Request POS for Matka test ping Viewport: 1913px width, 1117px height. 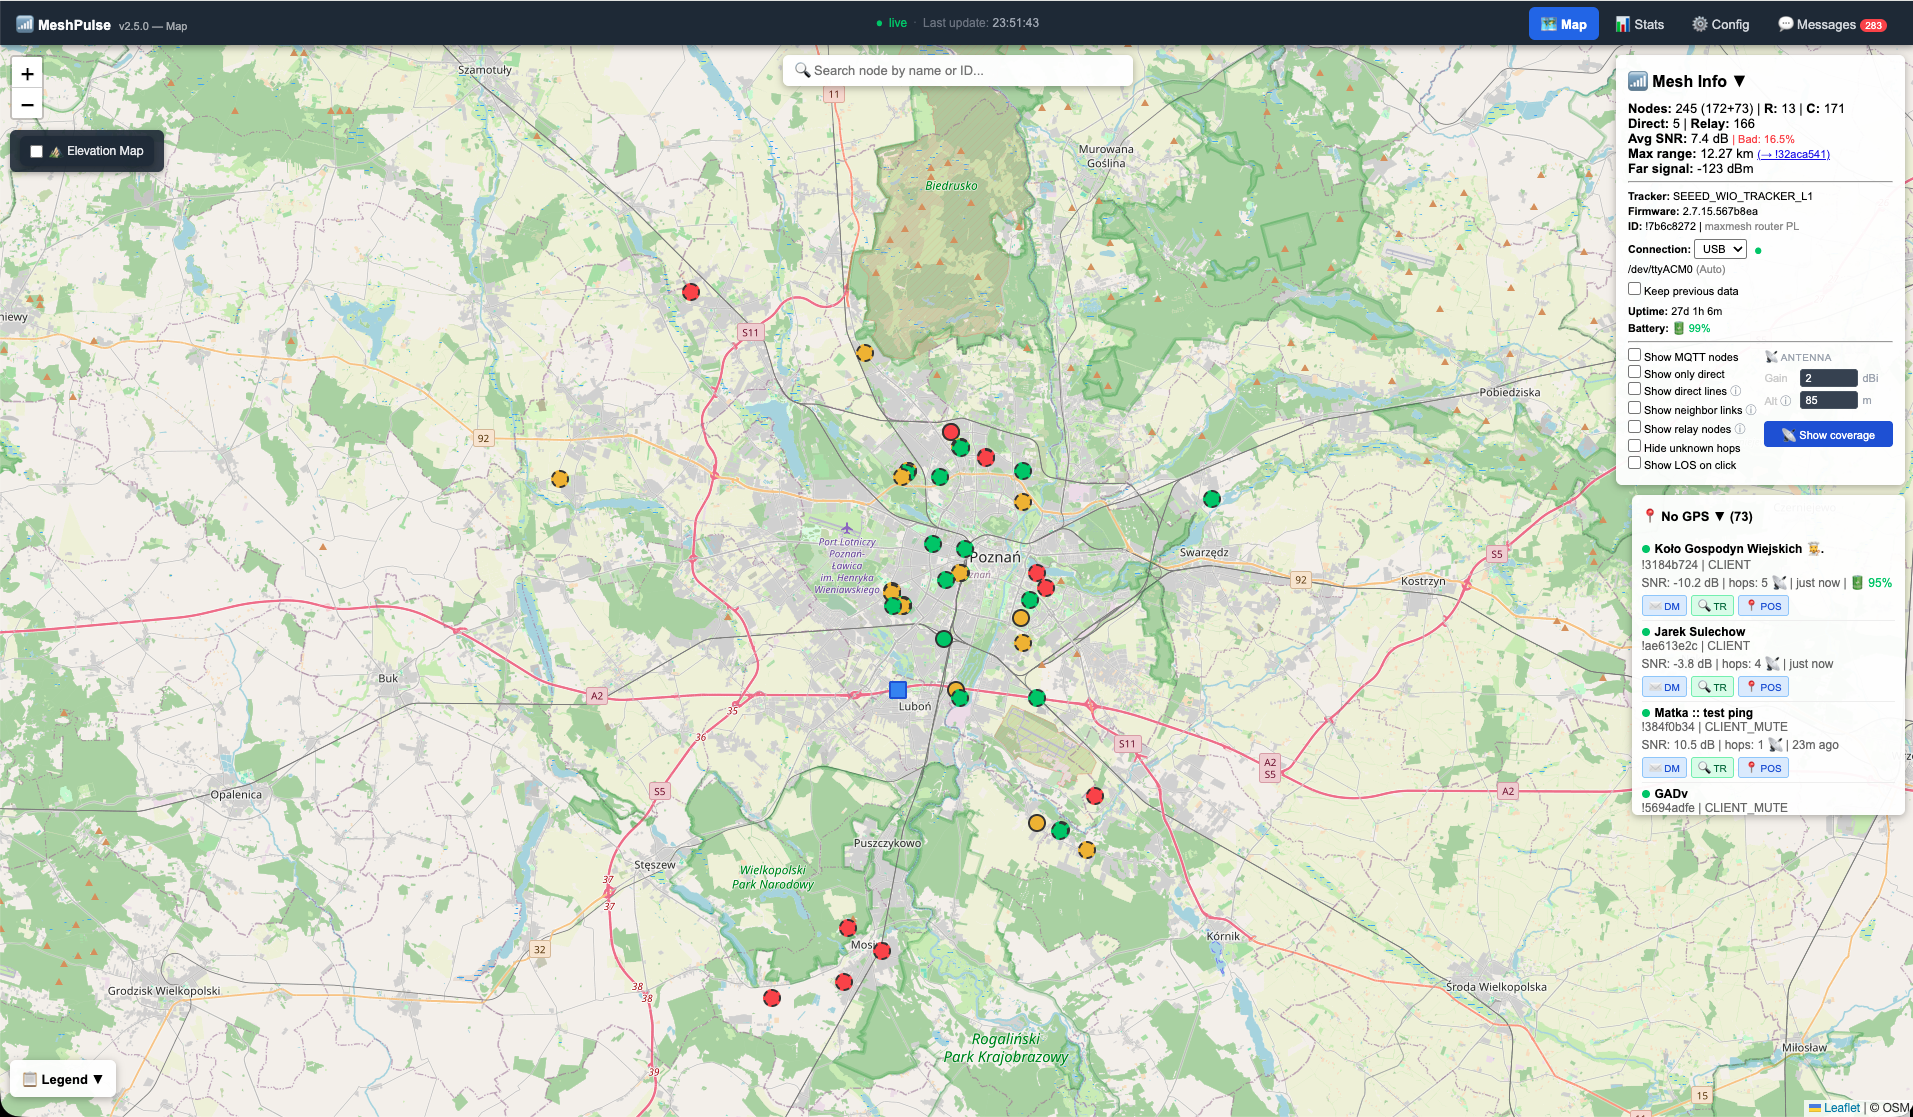pyautogui.click(x=1763, y=768)
